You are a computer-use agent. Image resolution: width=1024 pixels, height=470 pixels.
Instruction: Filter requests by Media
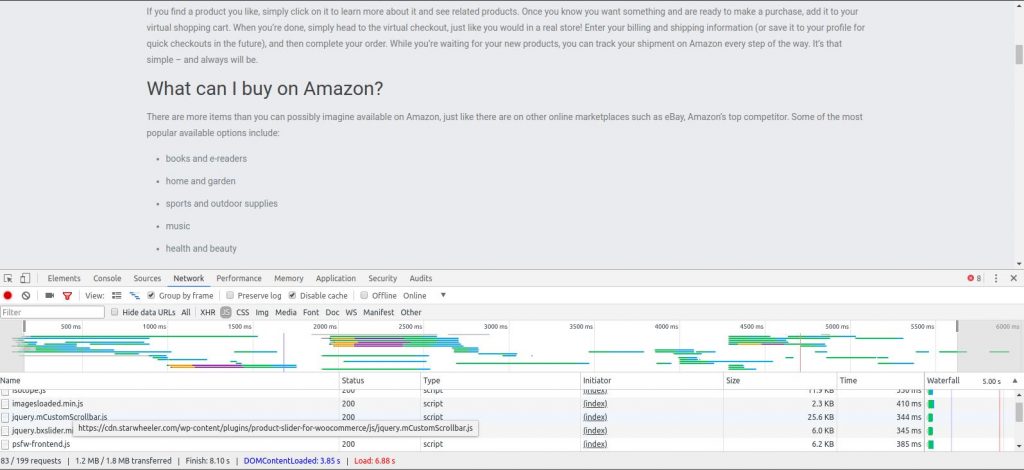pos(286,313)
